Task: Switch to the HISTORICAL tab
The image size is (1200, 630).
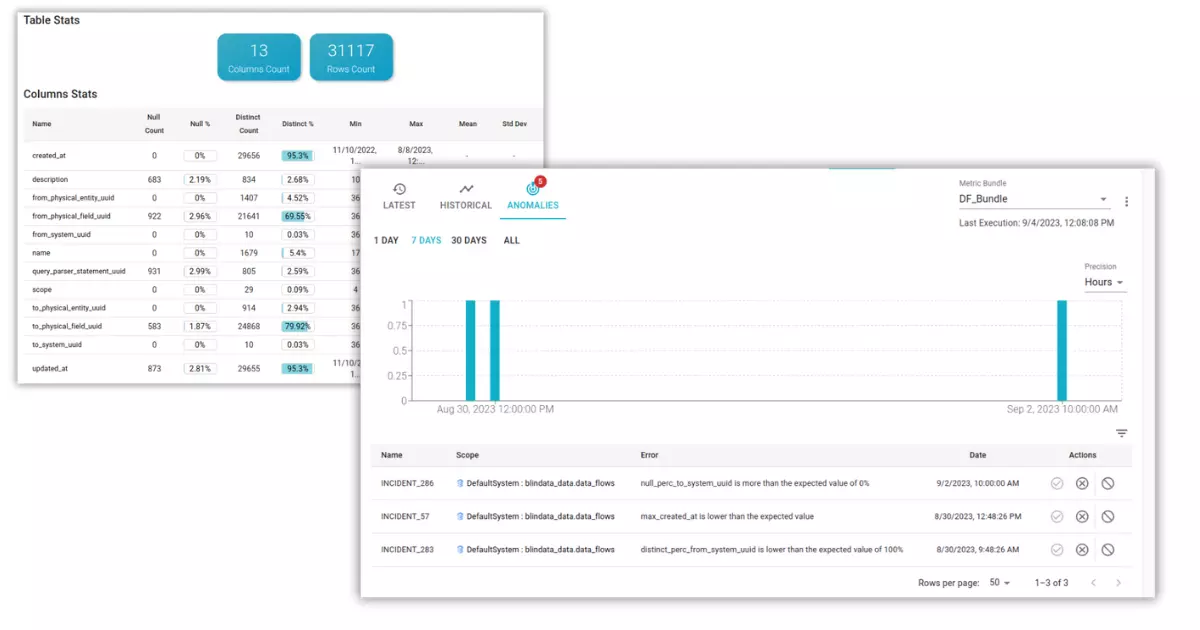Action: pos(466,197)
